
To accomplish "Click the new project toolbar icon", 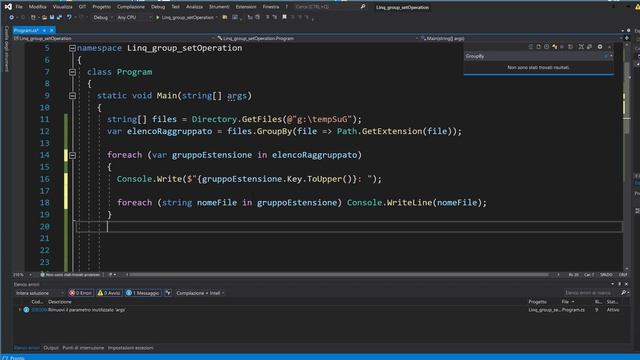I will point(33,17).
